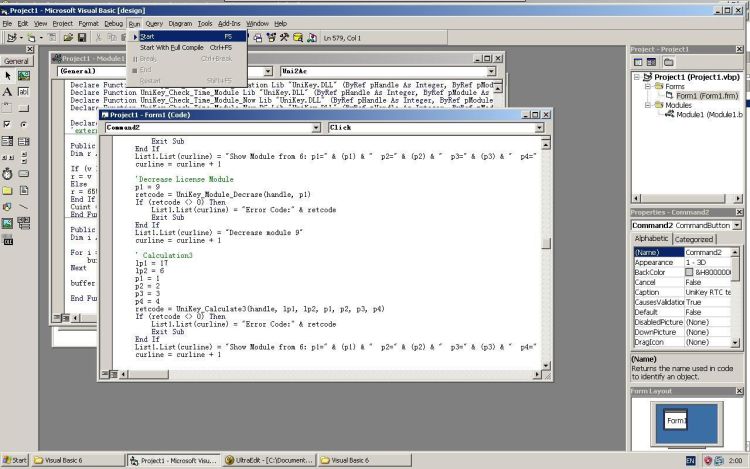Image resolution: width=750 pixels, height=469 pixels.
Task: Select Form1 (Form1.frm) in project tree
Action: tap(707, 96)
